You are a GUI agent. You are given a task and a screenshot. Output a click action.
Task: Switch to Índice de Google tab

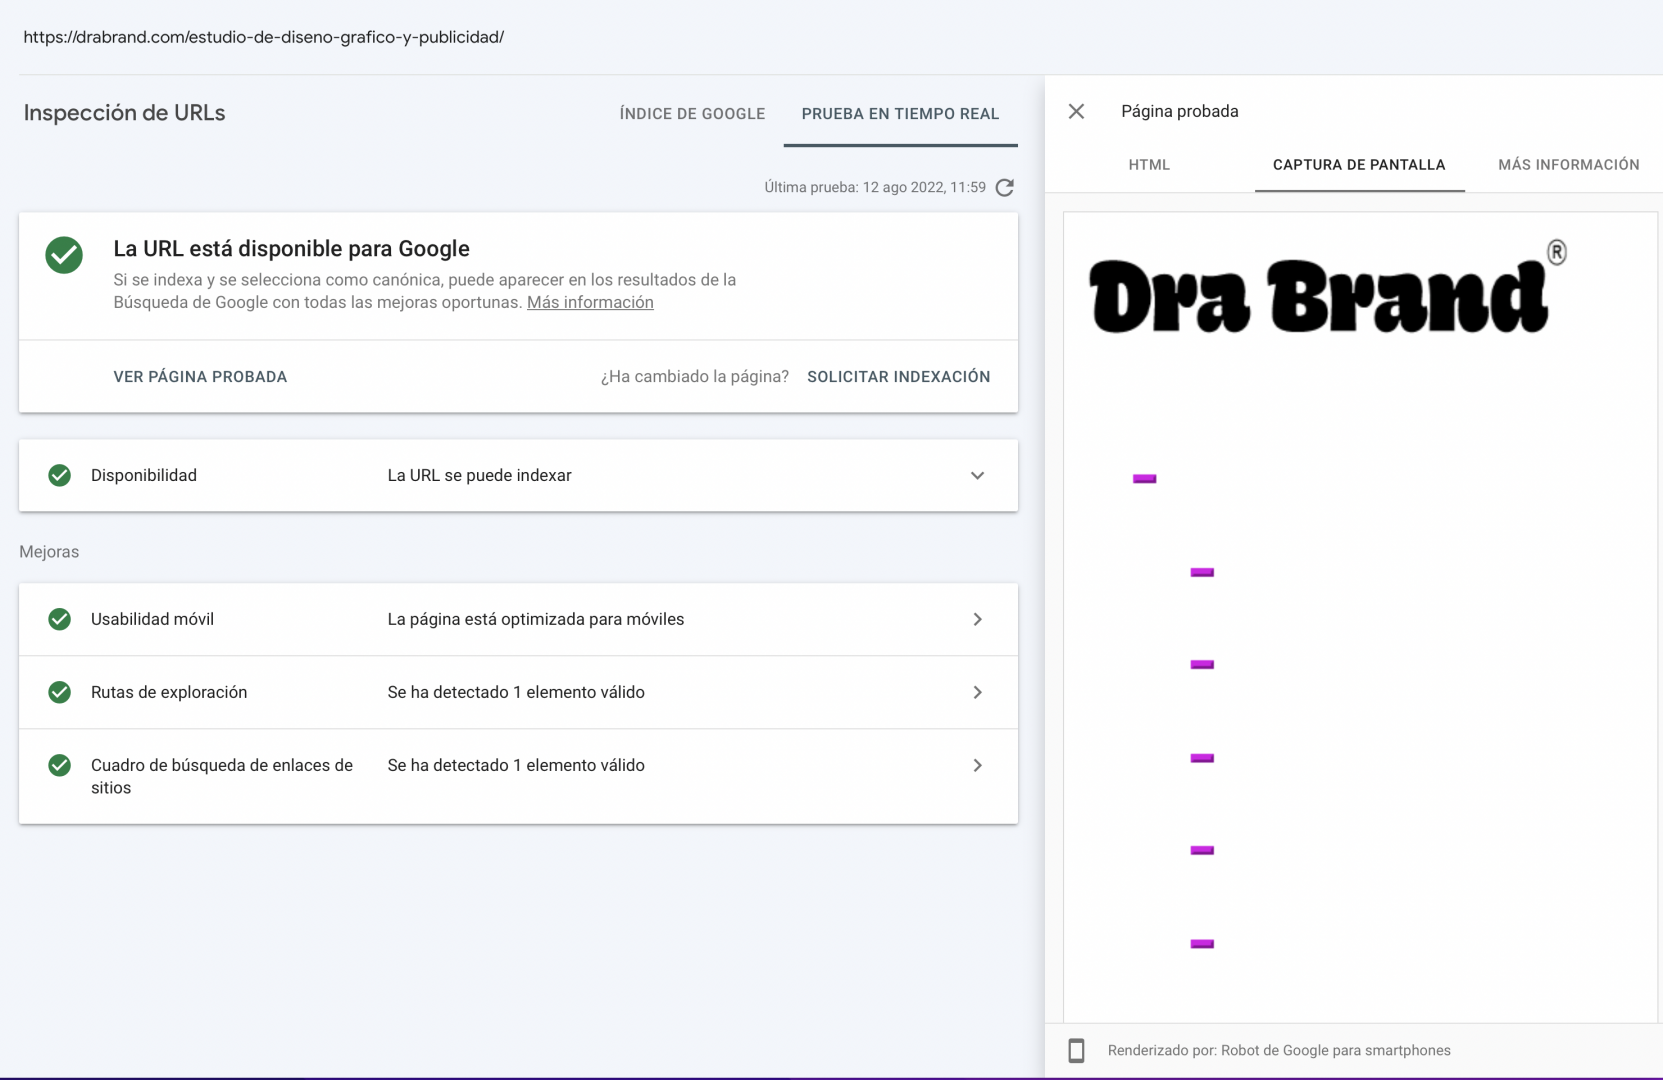coord(692,114)
